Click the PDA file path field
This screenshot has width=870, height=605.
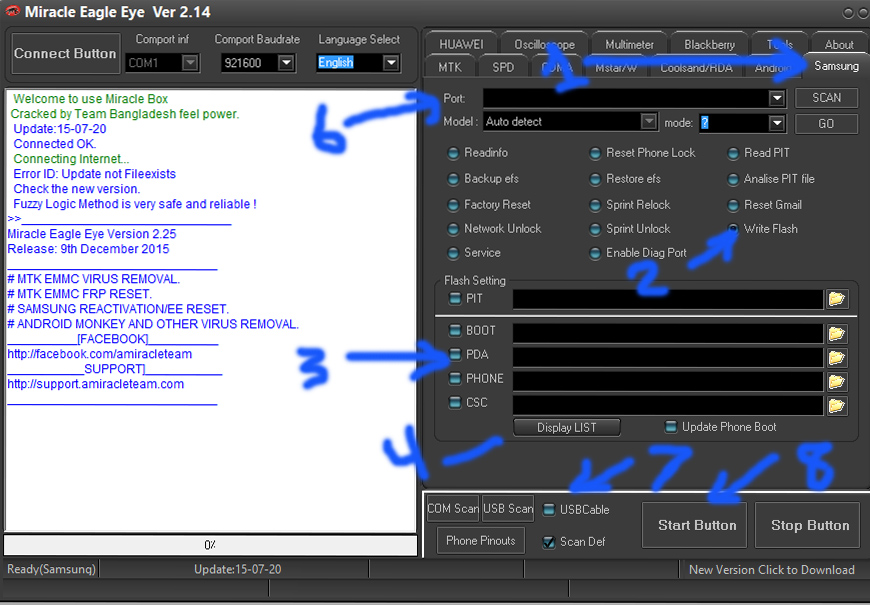click(668, 357)
